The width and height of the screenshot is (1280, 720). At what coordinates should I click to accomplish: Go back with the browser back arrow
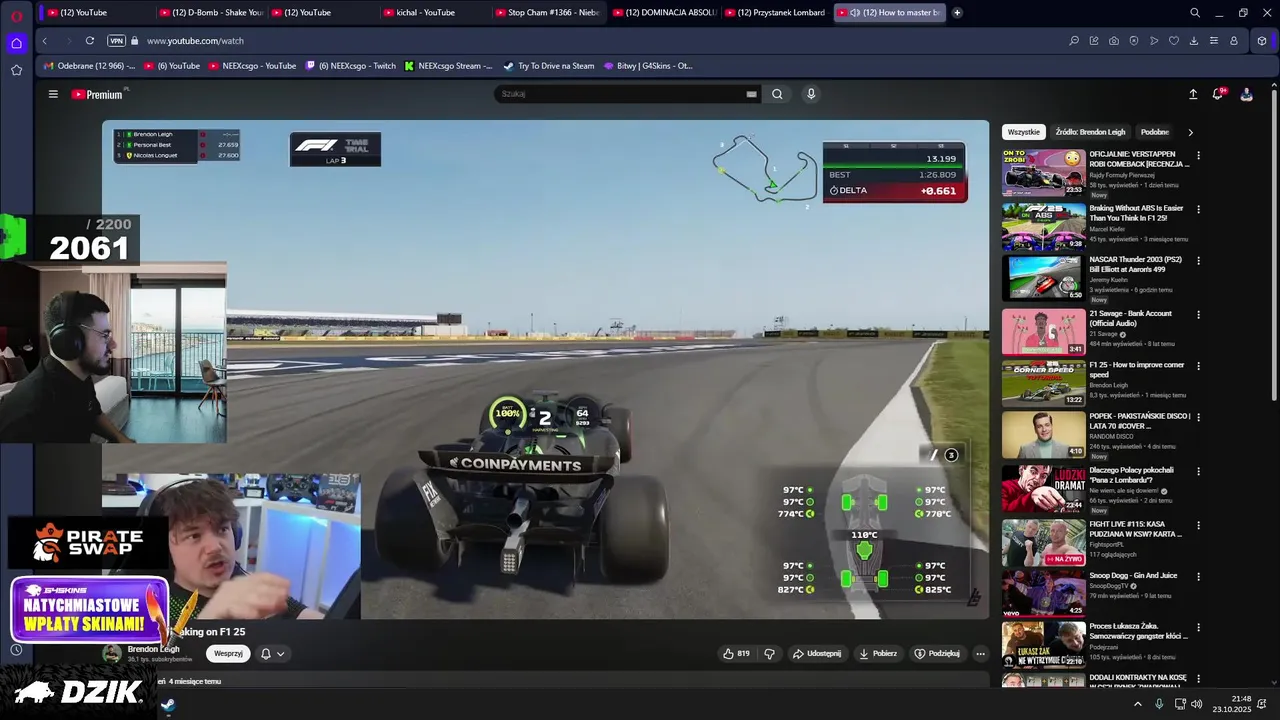pos(44,41)
